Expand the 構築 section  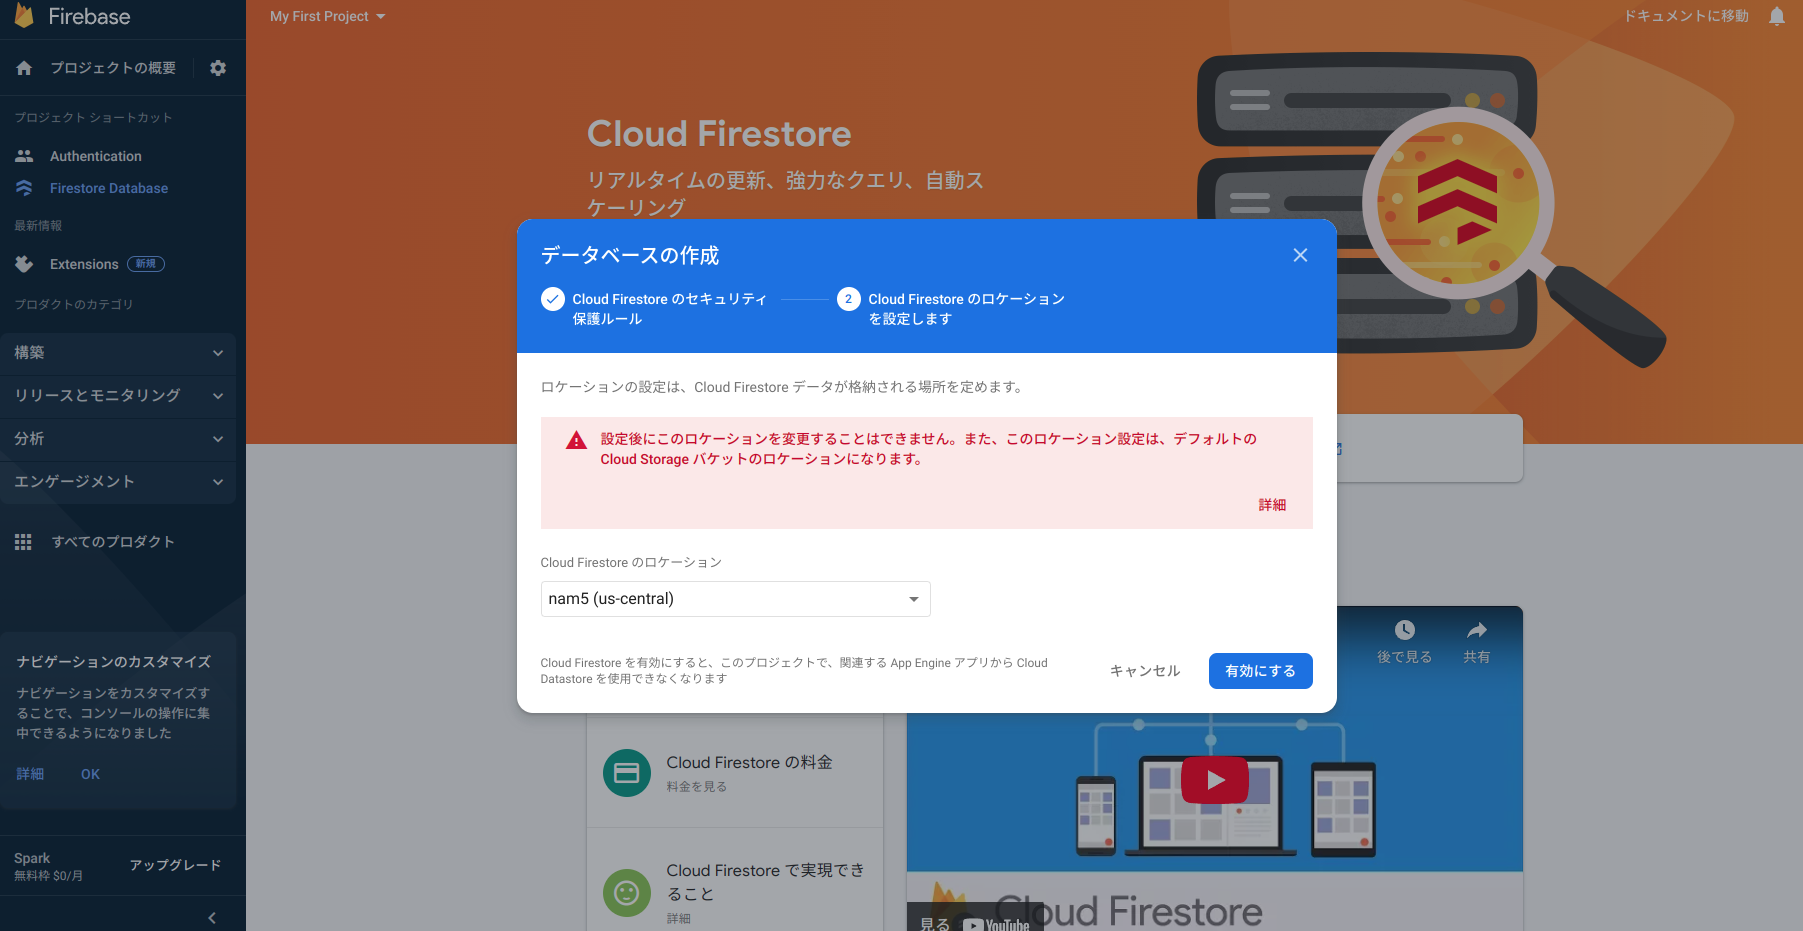point(118,353)
